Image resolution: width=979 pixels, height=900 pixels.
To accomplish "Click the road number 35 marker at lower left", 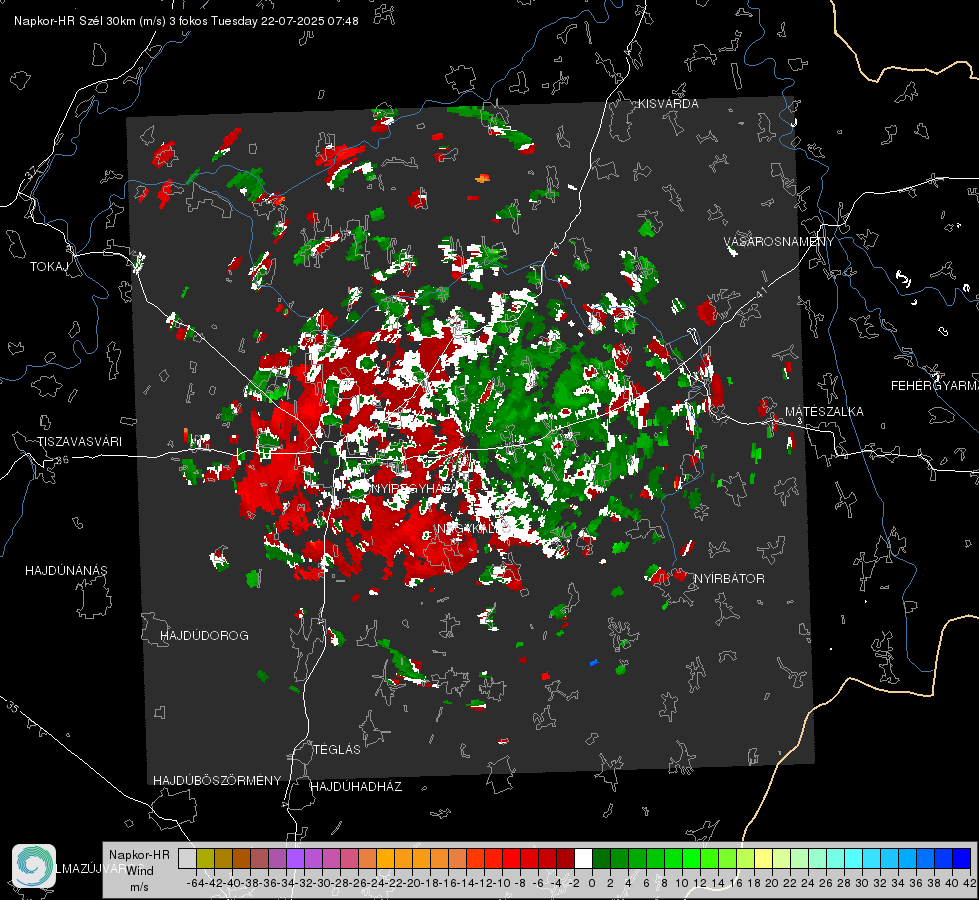I will 13,706.
